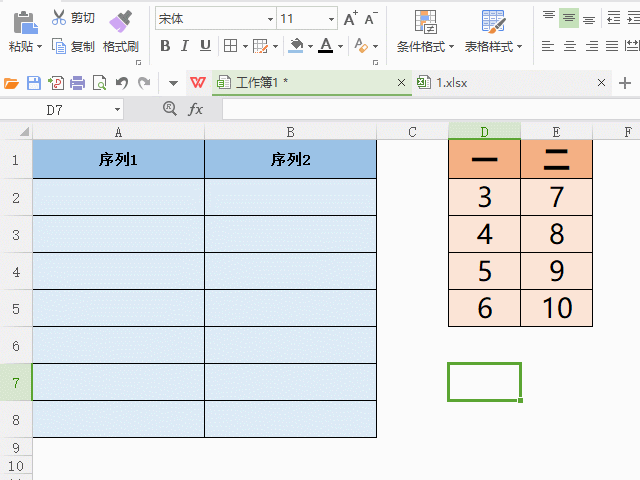Apply font color with the A icon
The height and width of the screenshot is (480, 640).
tap(326, 45)
